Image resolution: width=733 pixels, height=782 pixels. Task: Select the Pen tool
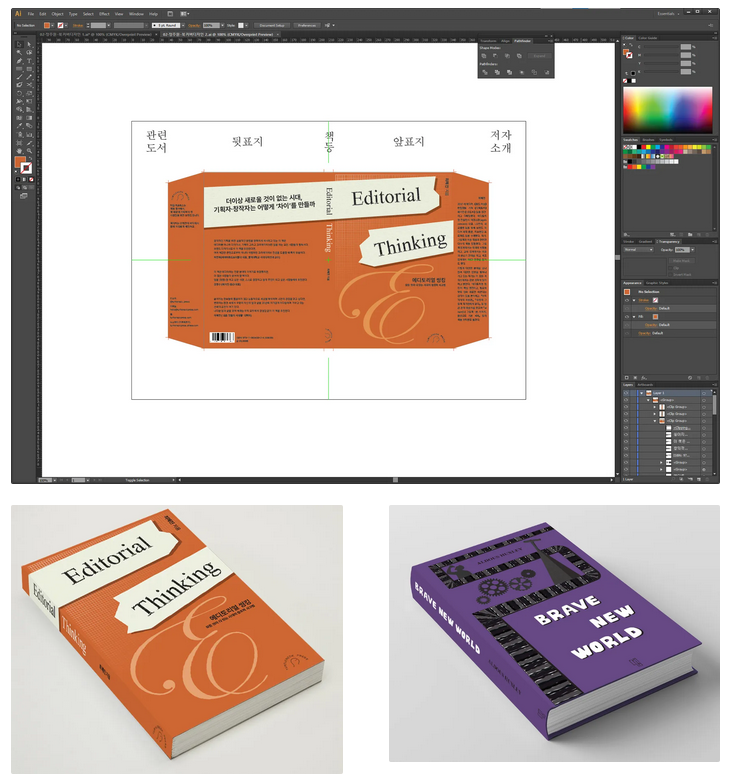[x=19, y=61]
